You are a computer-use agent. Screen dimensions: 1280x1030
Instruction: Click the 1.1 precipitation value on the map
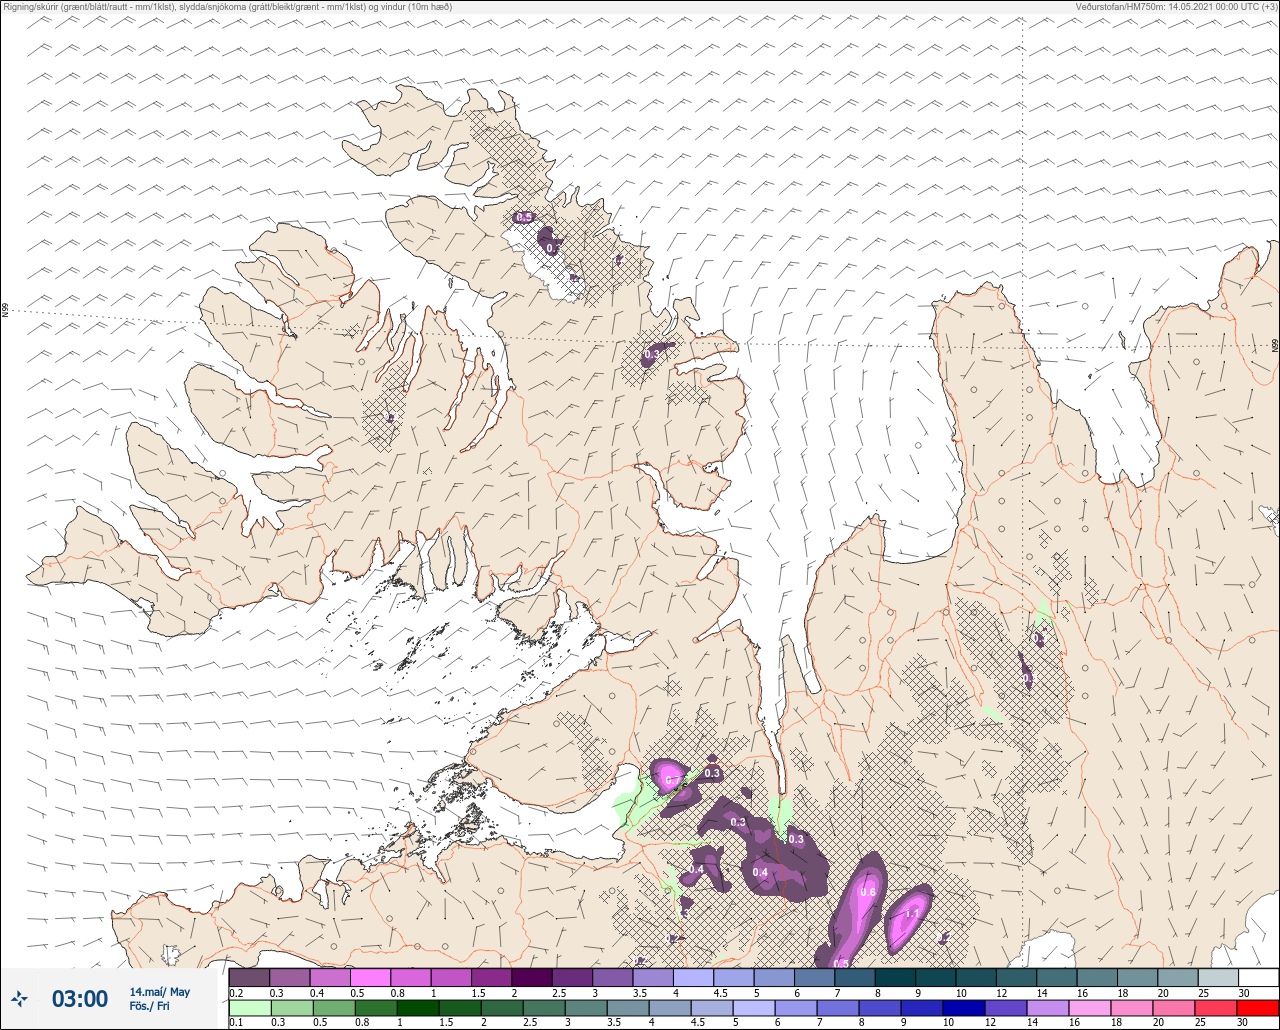click(x=911, y=913)
